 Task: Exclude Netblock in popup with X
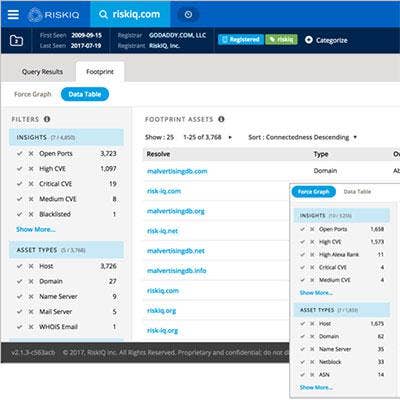(x=312, y=362)
